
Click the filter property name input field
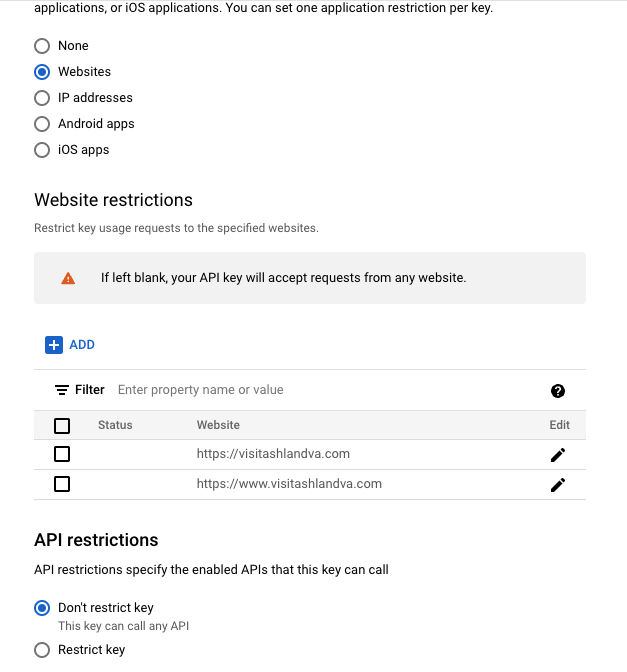click(326, 390)
